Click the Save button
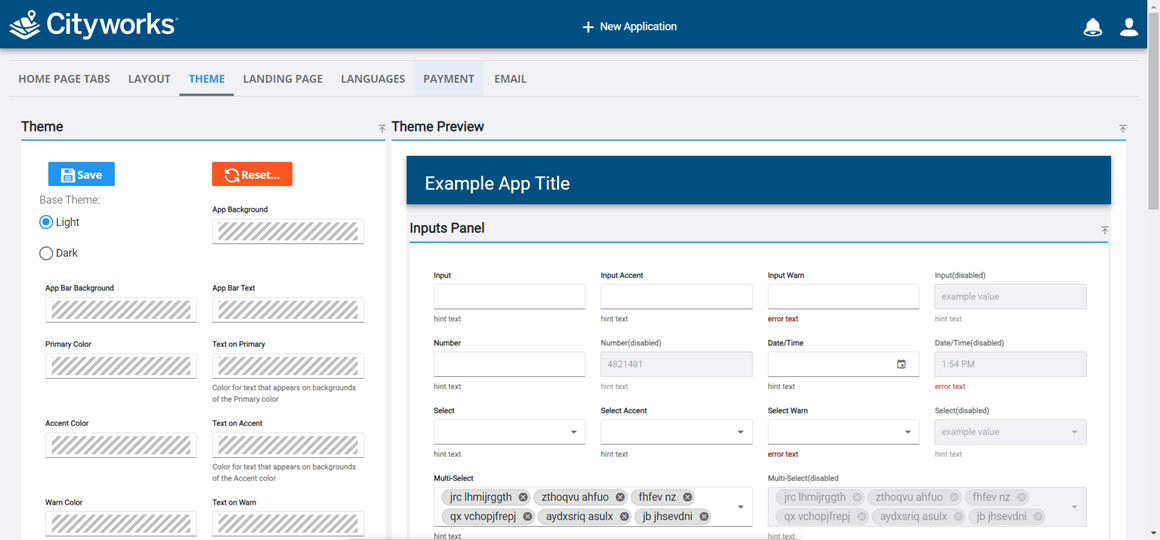Screen dimensions: 1160x540 [x=81, y=174]
